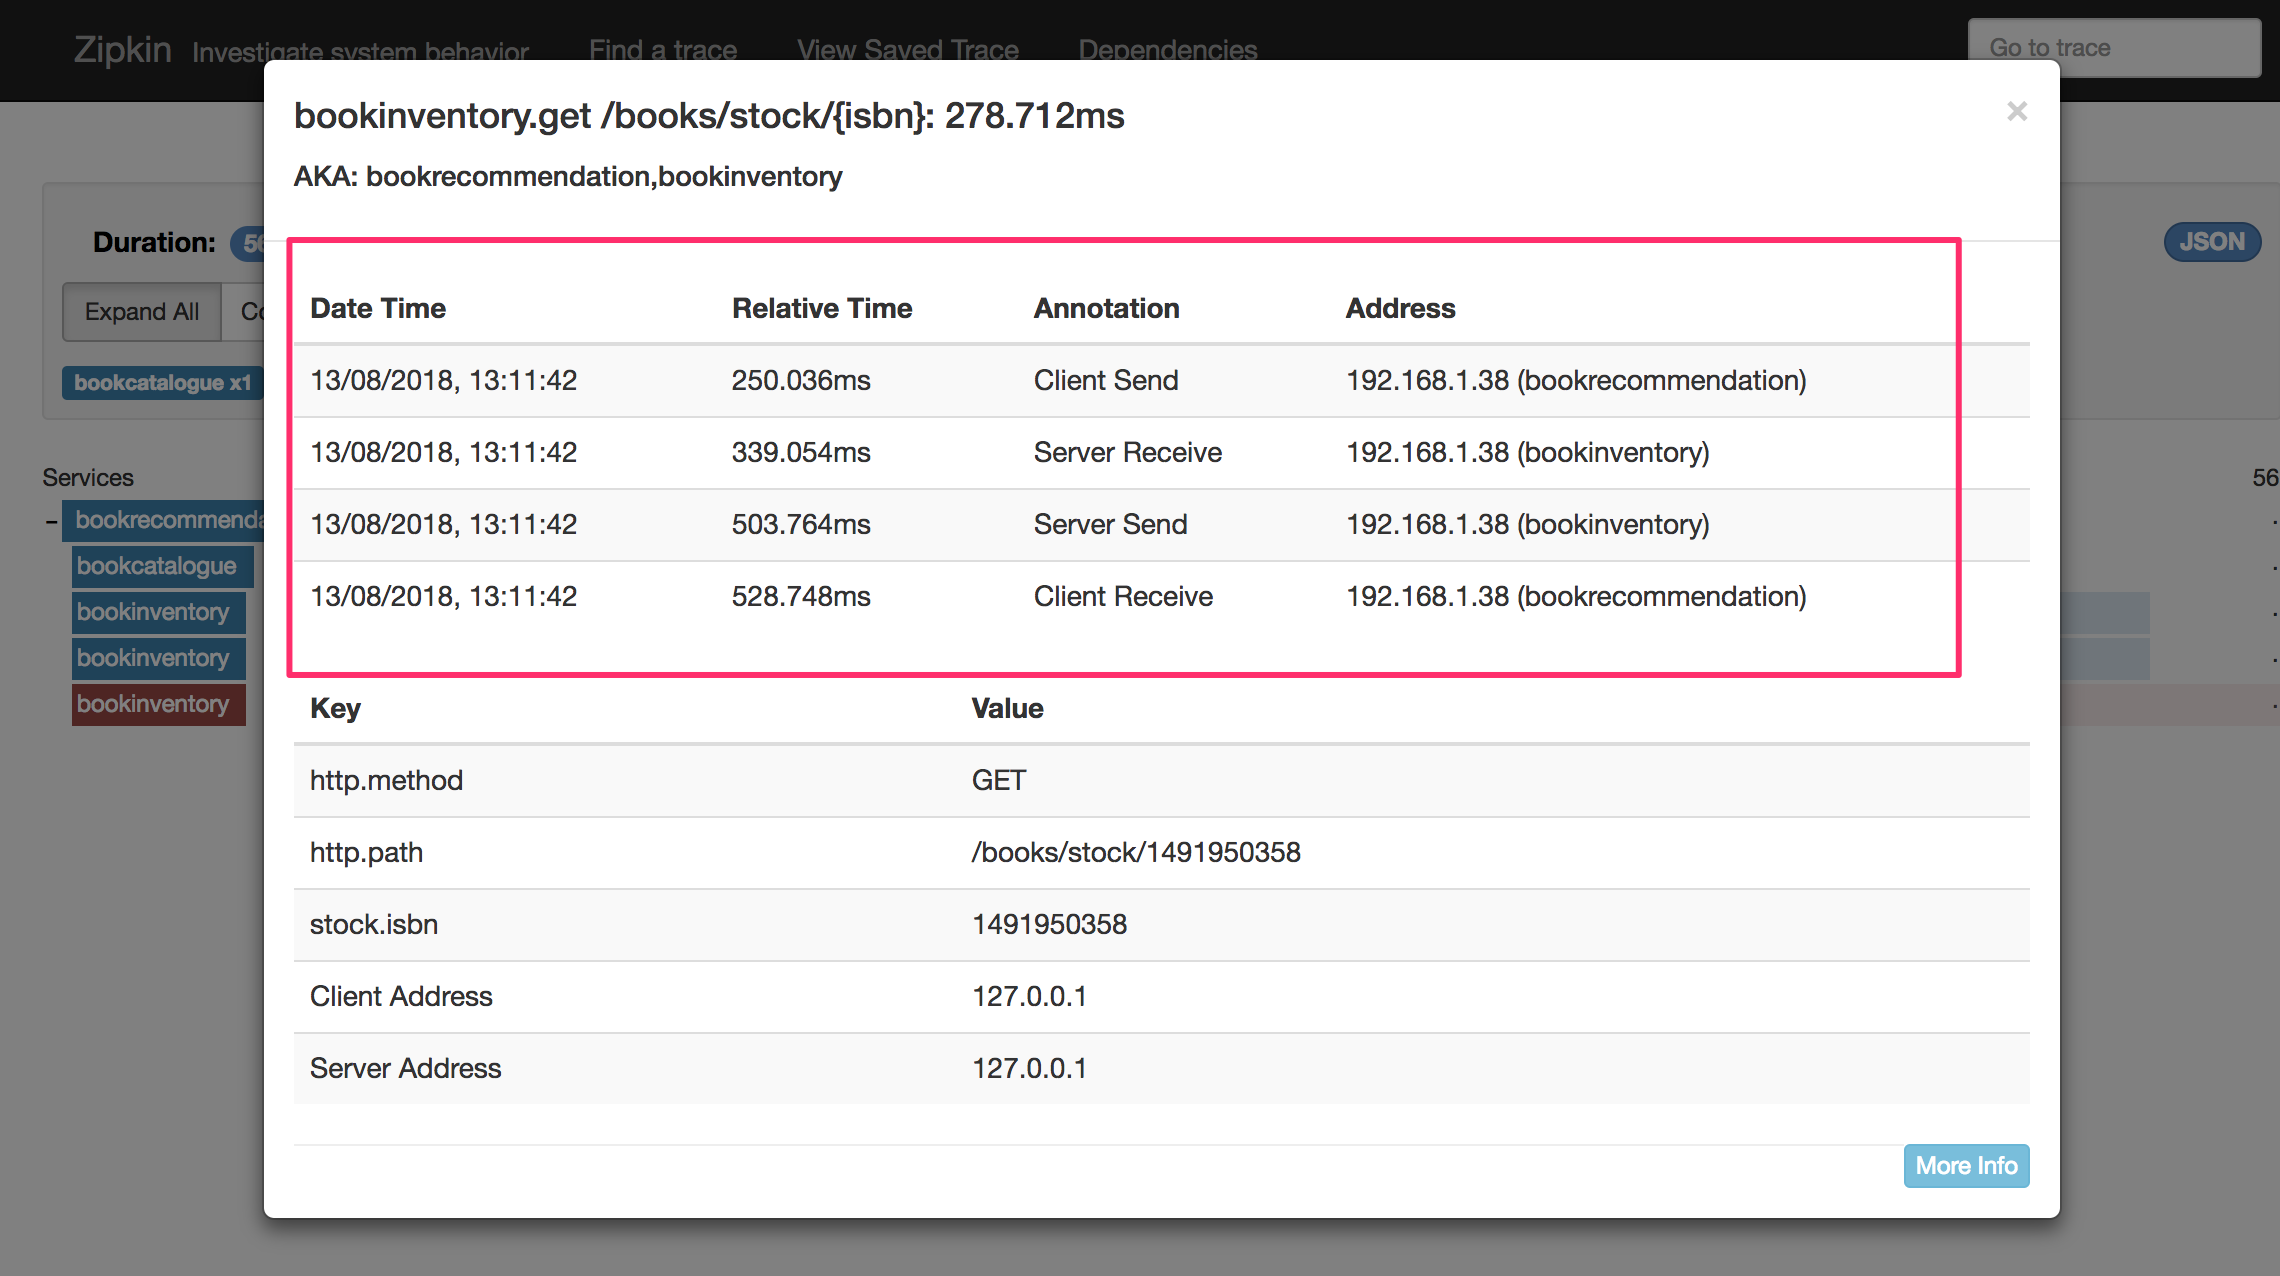This screenshot has width=2280, height=1276.
Task: Open the Dependencies tab
Action: click(1167, 50)
